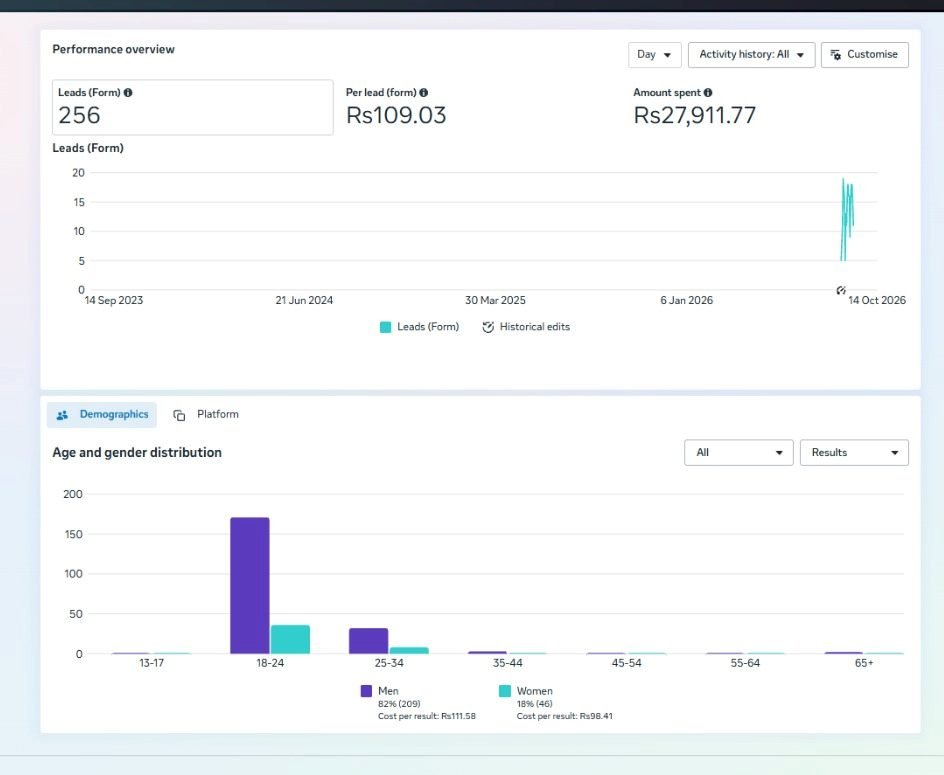The image size is (944, 775).
Task: Click the Platform tab icon
Action: [x=179, y=415]
